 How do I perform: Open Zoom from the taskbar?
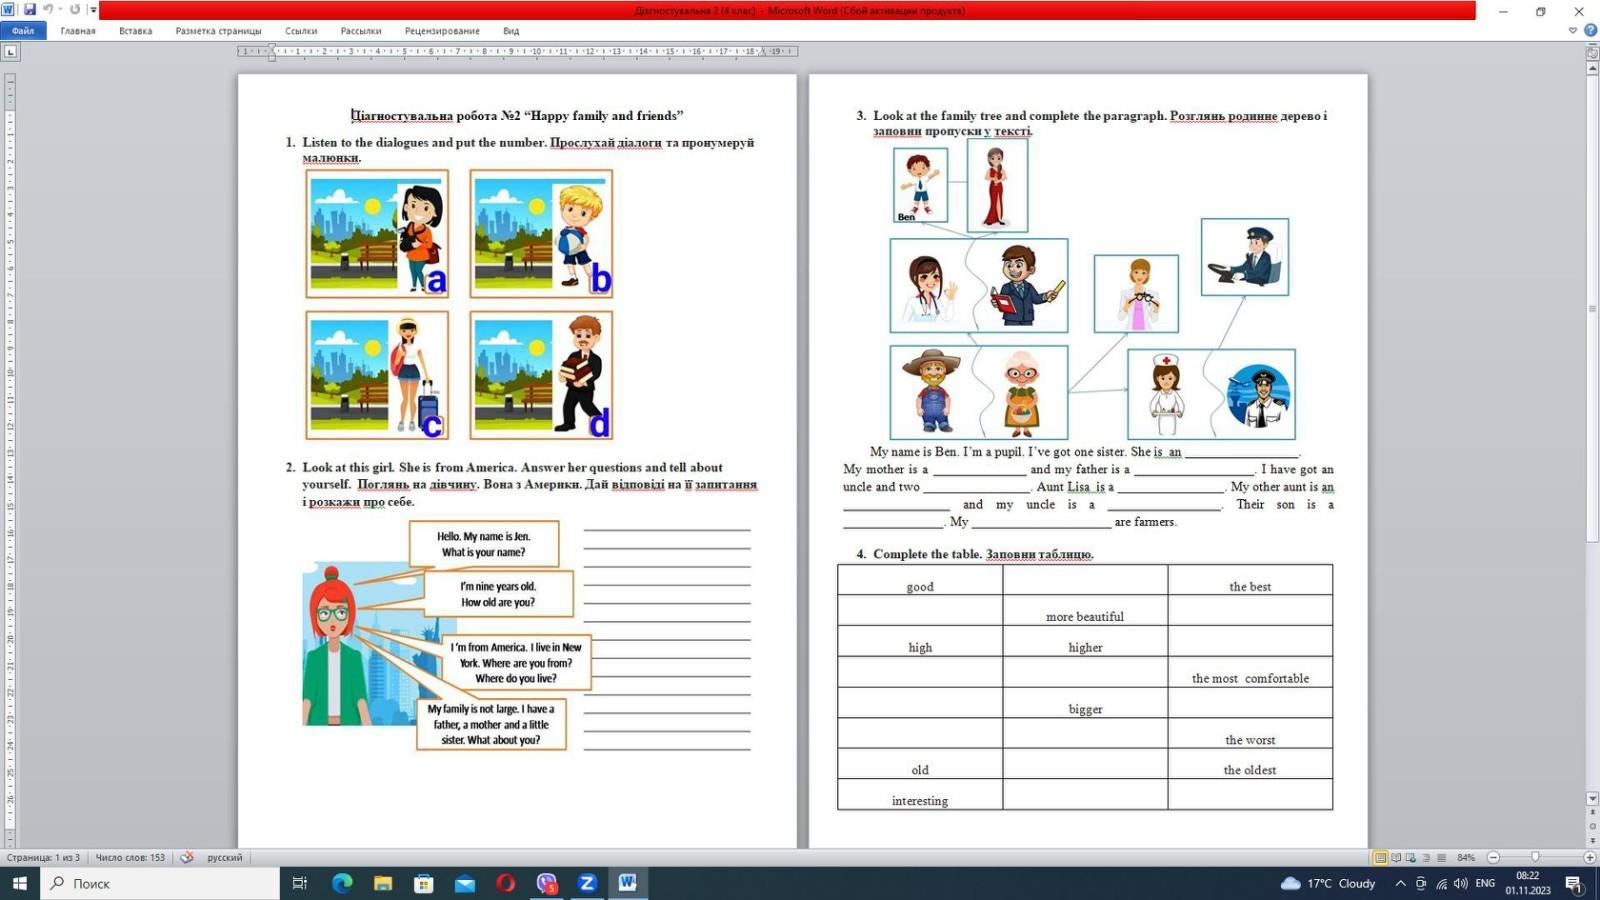[x=587, y=883]
